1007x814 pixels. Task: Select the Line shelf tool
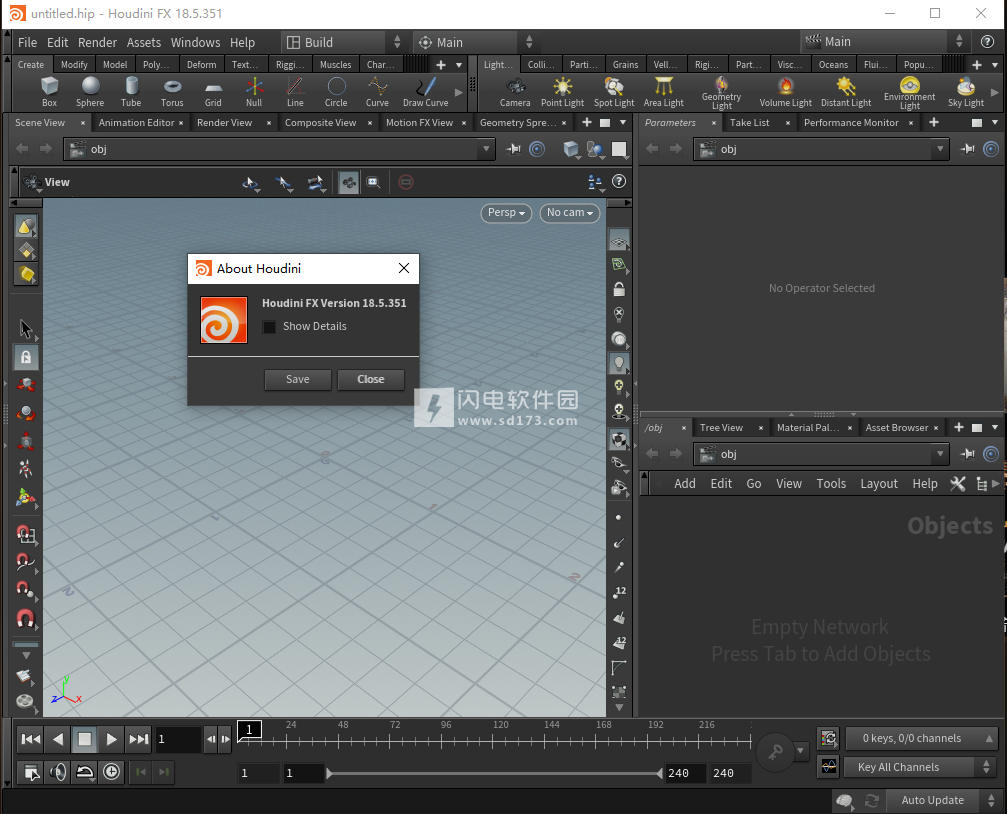(295, 91)
